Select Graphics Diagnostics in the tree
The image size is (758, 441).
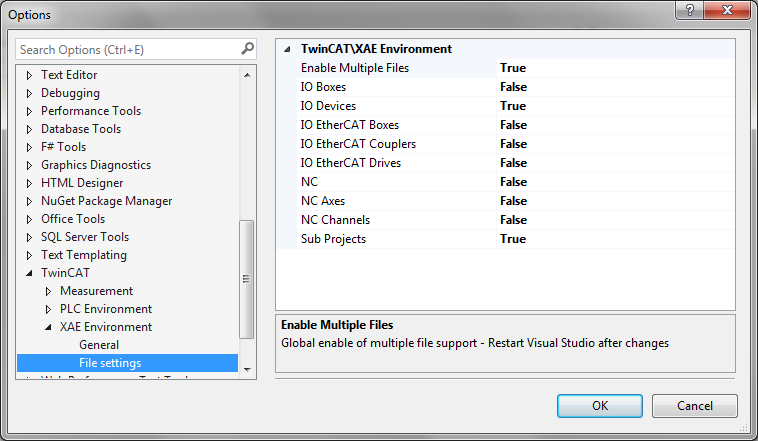(x=96, y=165)
